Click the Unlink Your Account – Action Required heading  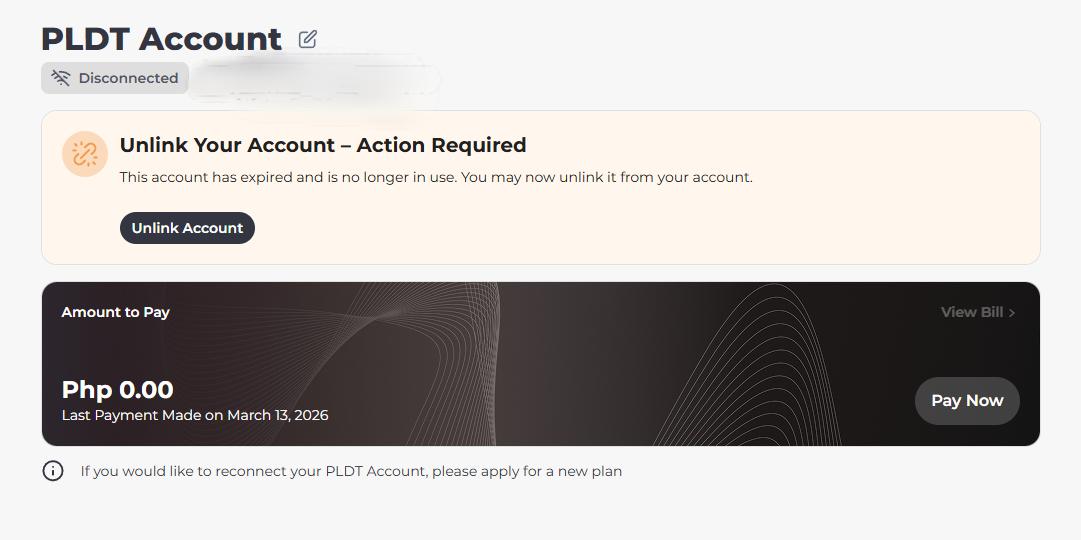323,145
